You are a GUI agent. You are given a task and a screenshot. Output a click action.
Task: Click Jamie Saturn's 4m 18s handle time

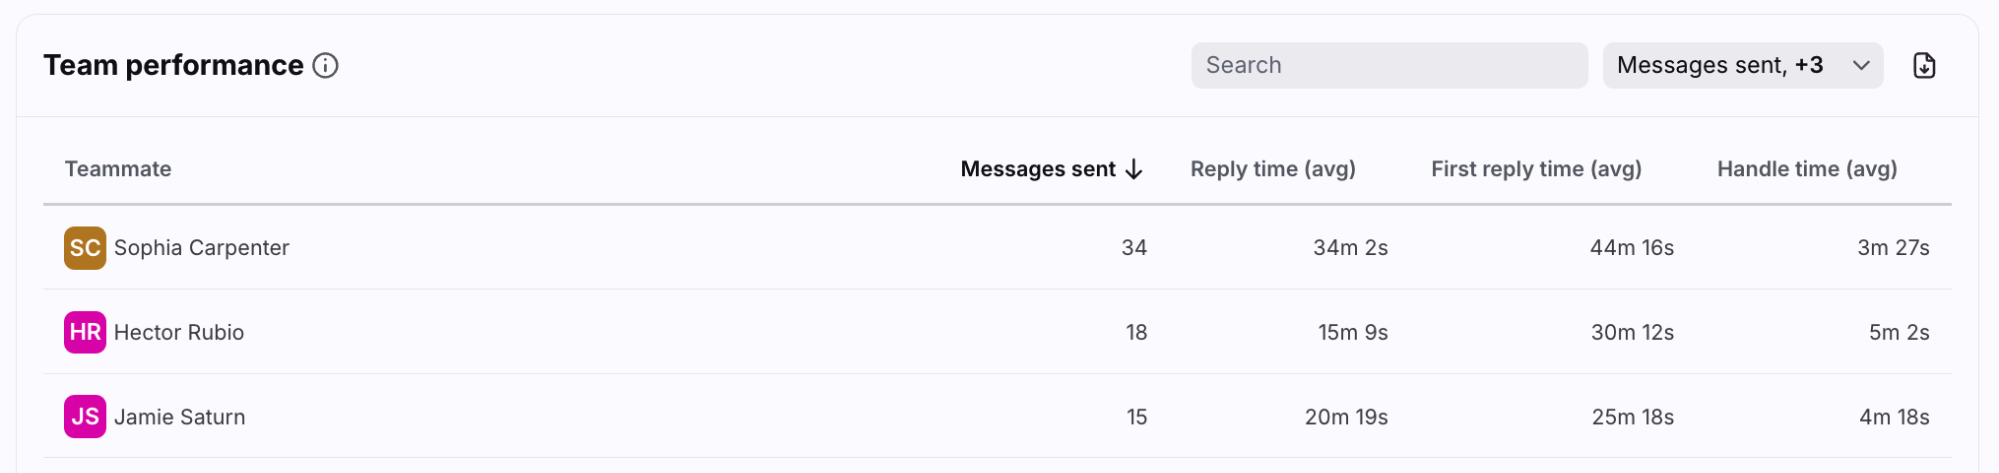(1894, 417)
